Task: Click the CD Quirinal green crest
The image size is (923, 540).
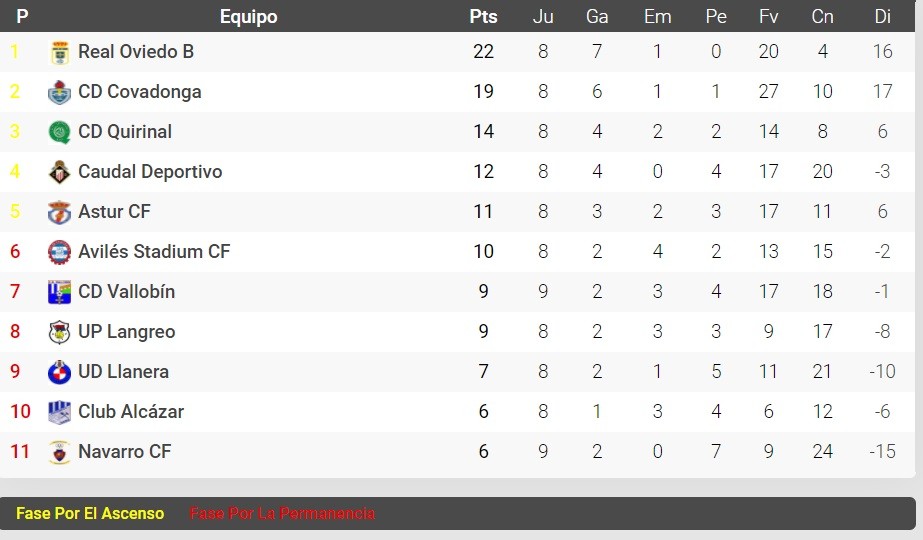Action: coord(59,132)
